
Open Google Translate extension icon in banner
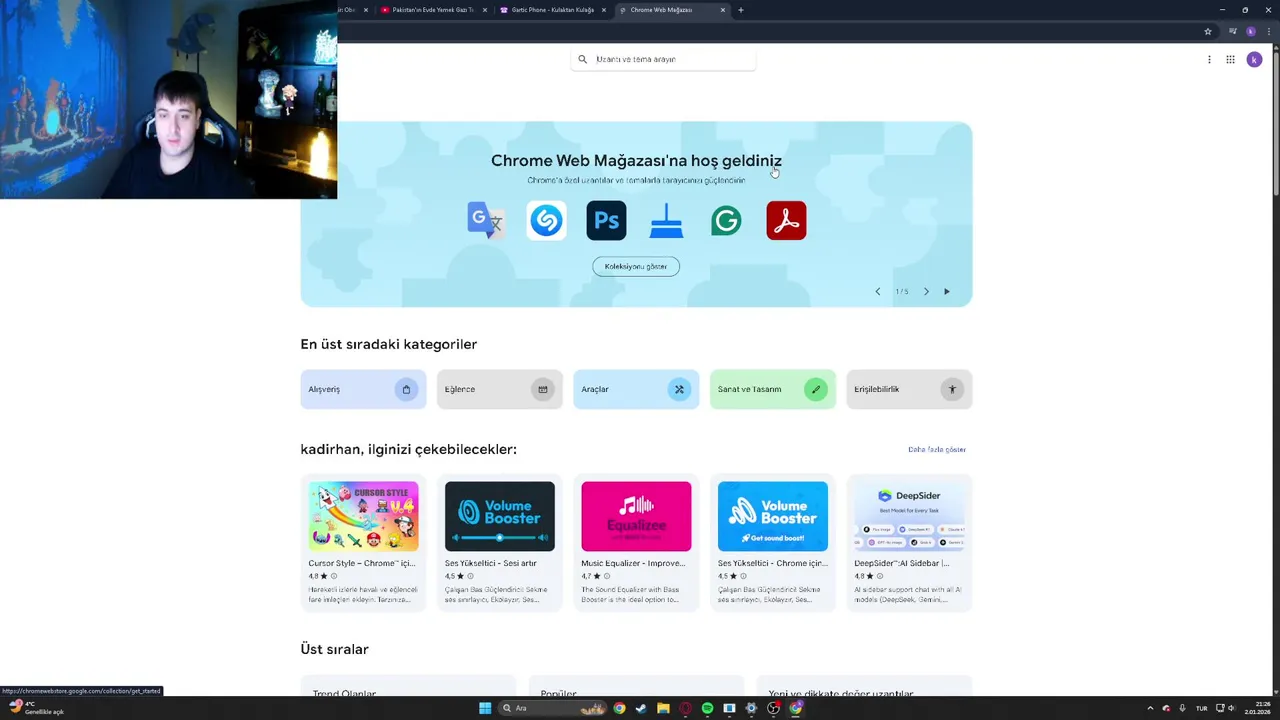tap(486, 220)
